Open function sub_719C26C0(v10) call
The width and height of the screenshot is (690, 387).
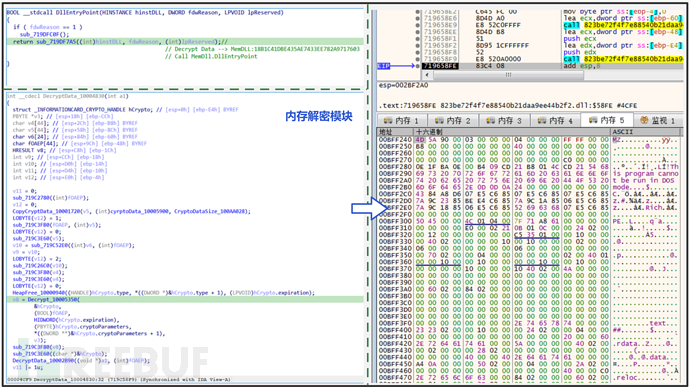(40, 265)
